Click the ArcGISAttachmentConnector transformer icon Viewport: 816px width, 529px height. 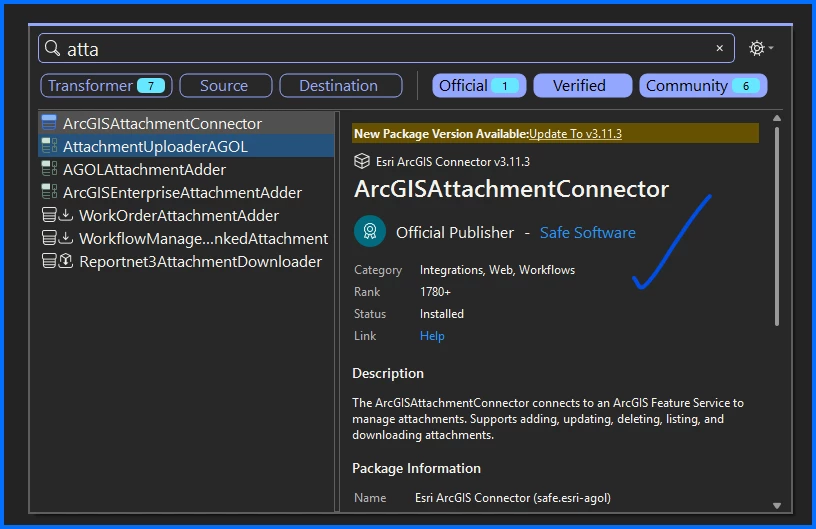point(49,123)
